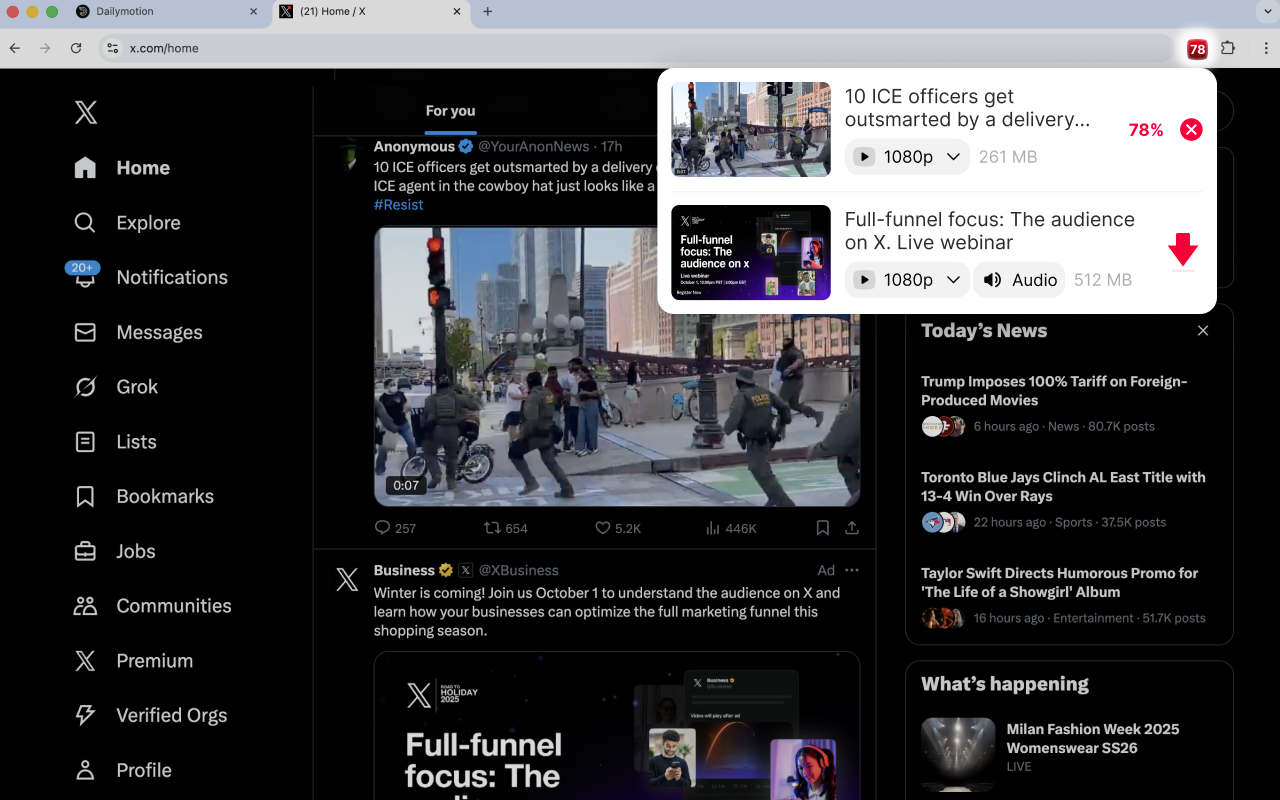This screenshot has height=800, width=1280.
Task: Like the Anonymous ICE officers tweet
Action: click(x=603, y=527)
